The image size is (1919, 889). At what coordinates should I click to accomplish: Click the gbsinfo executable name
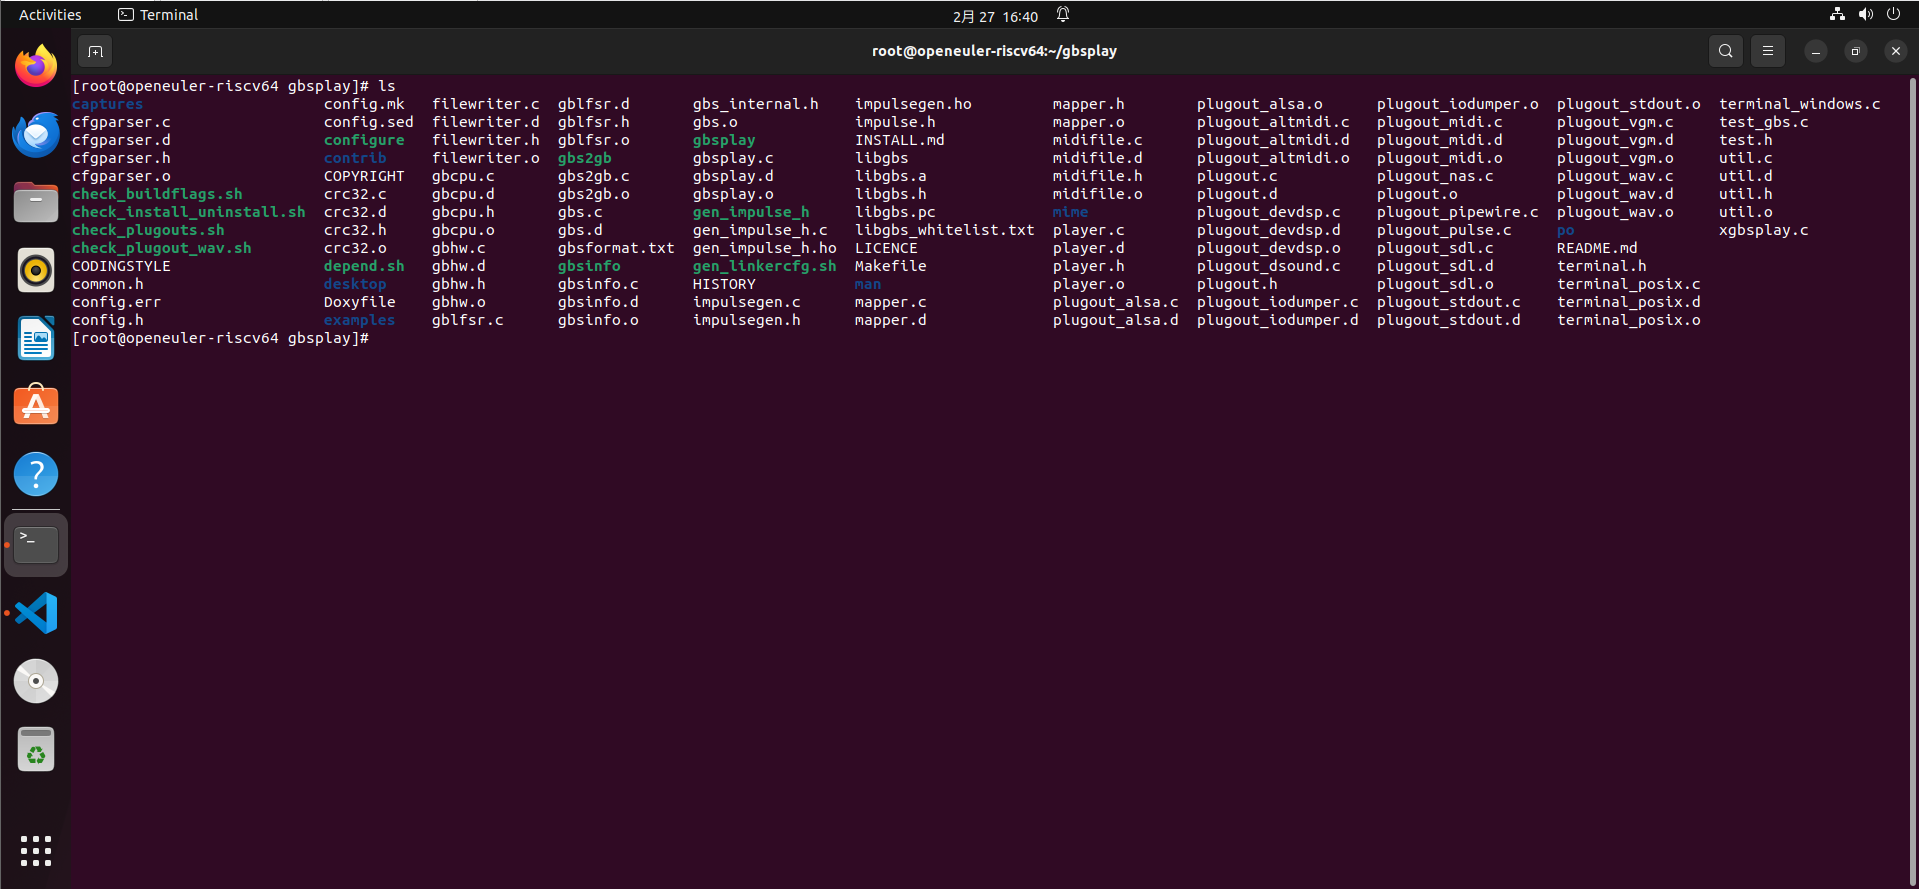589,266
